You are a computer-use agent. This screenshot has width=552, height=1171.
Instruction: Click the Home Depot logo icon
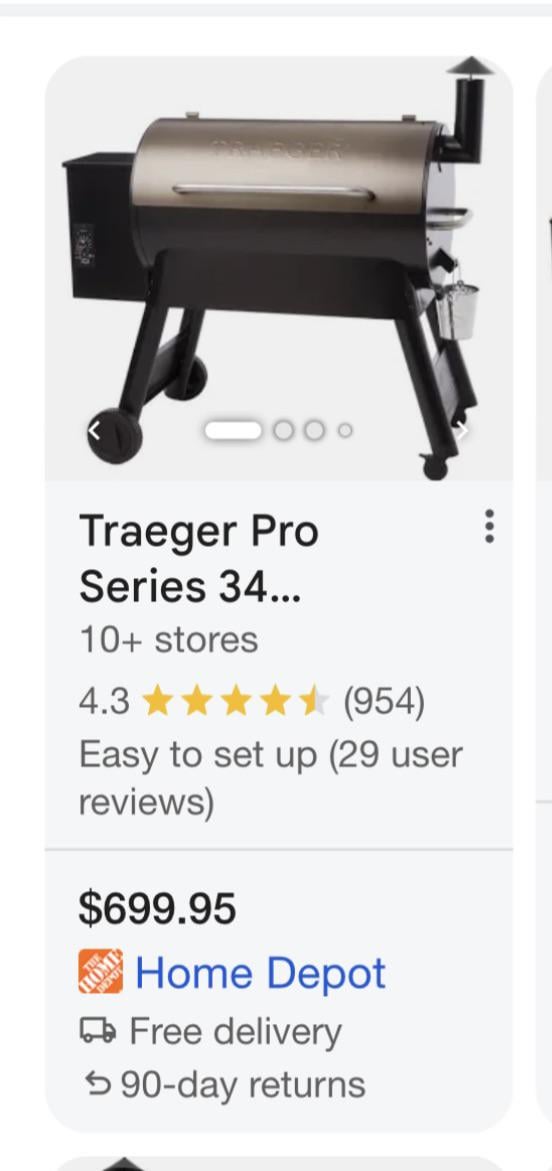(101, 971)
